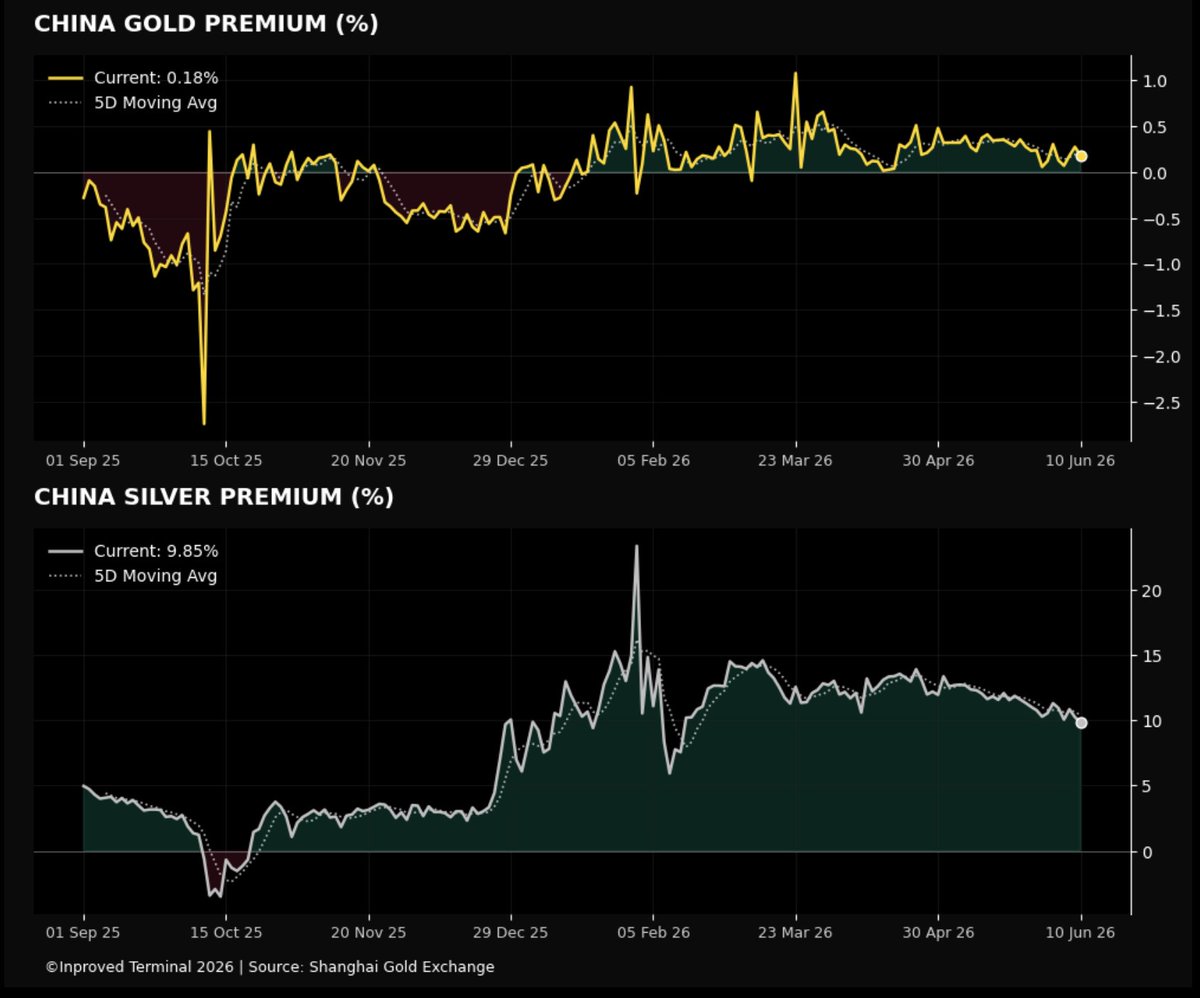The width and height of the screenshot is (1200, 998).
Task: Click the 'CHINA GOLD PREMIUM (%)' chart title
Action: (x=206, y=24)
